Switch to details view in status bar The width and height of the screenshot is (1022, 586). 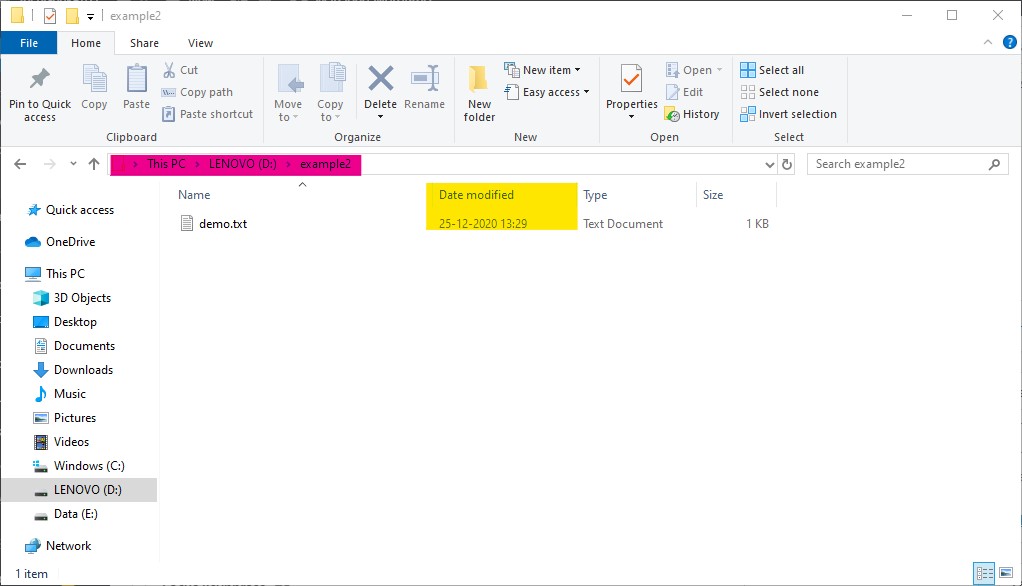click(x=984, y=574)
